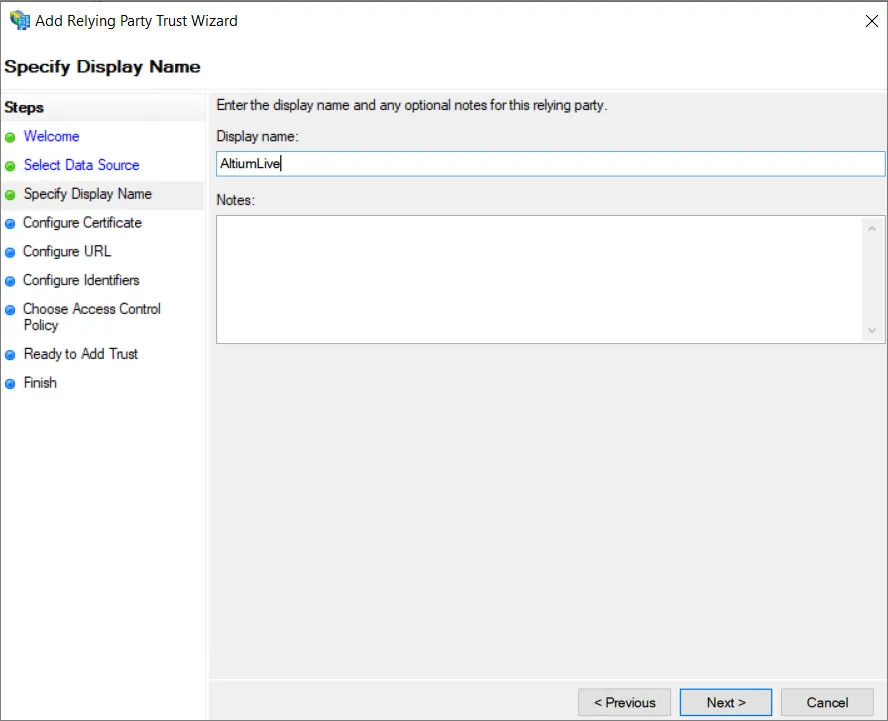Proceed with the Next button
The image size is (888, 721).
pyautogui.click(x=725, y=702)
